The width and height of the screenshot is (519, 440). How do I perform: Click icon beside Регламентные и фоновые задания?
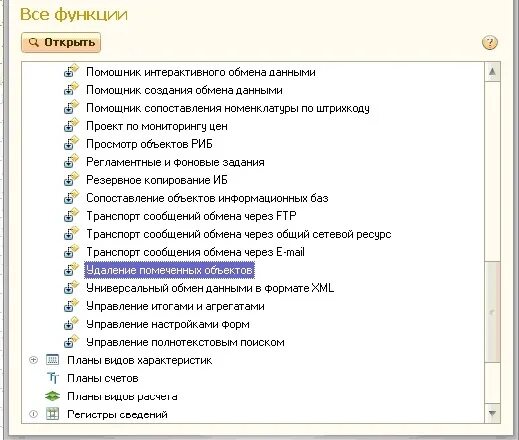tap(71, 161)
